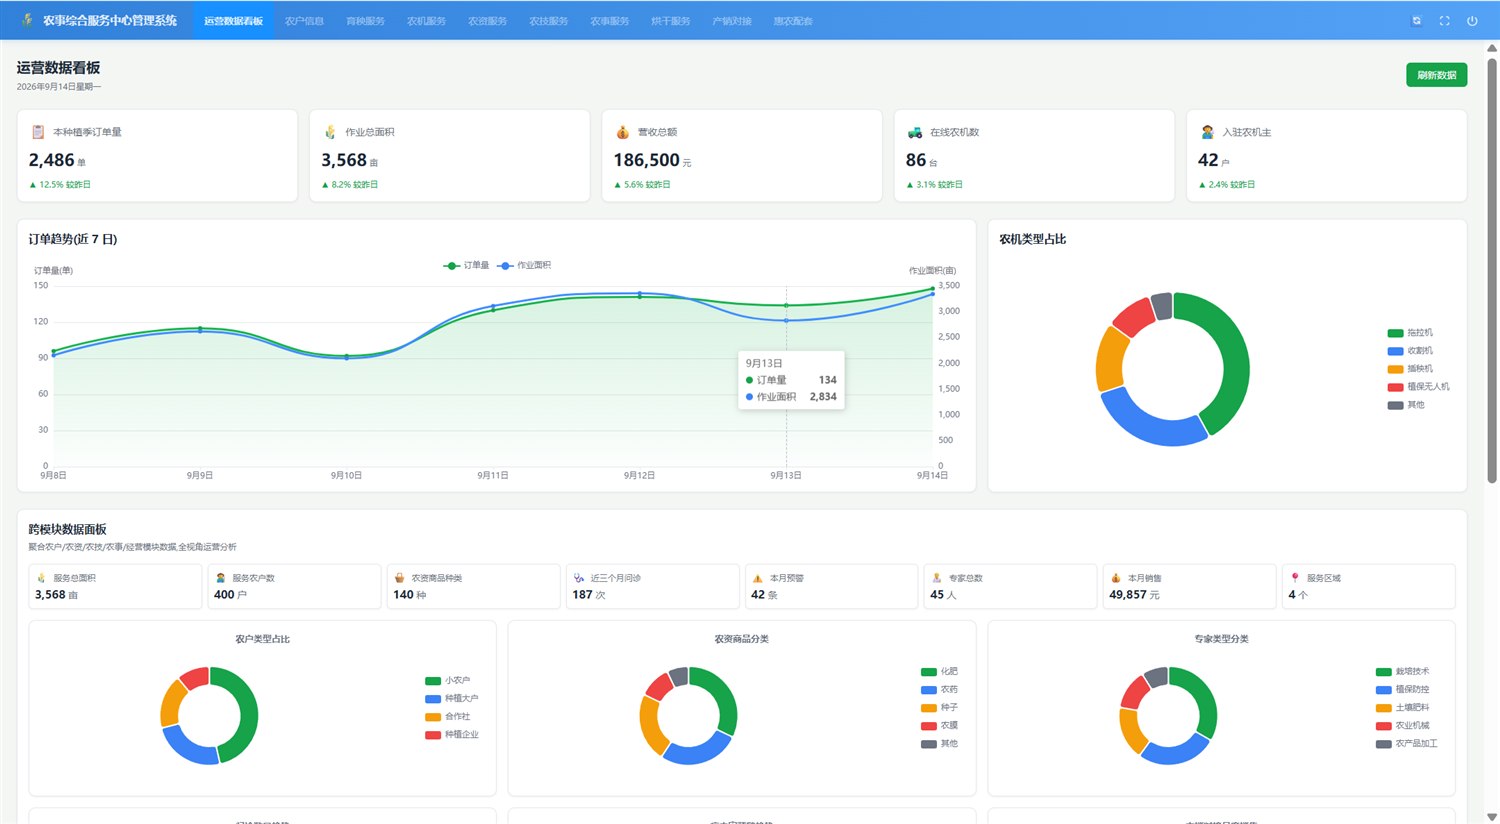
Task: Click the basket icon beside 农资商品种类
Action: 399,578
